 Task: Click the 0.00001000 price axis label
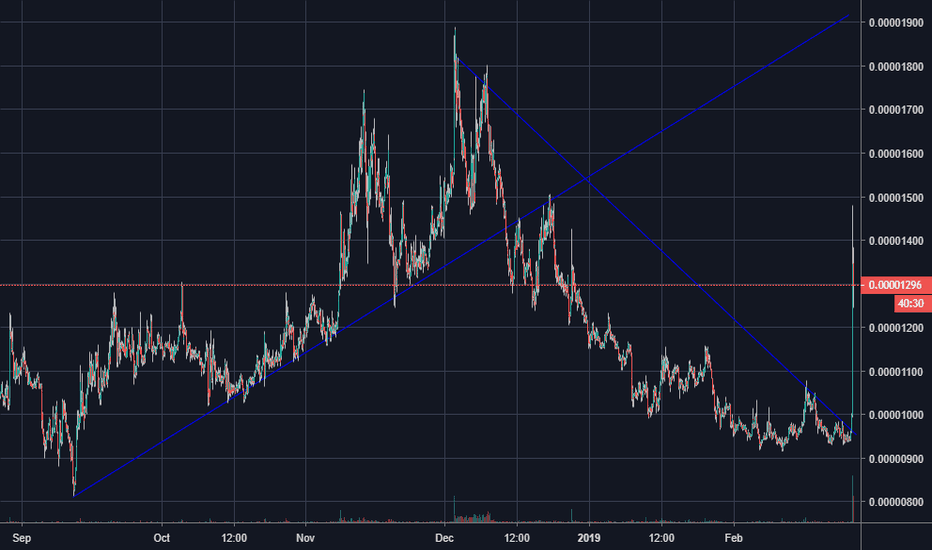896,415
